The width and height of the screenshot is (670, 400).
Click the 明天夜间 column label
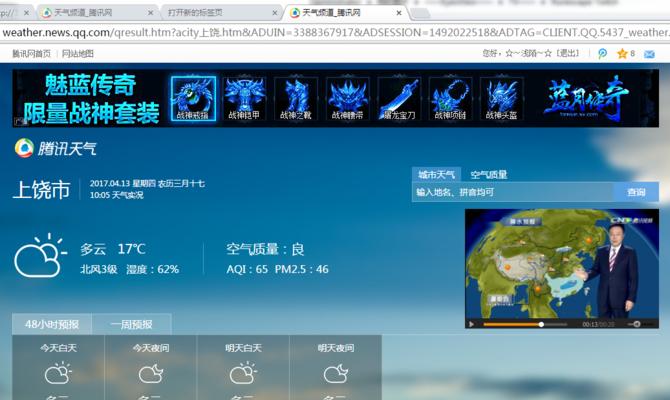point(336,348)
